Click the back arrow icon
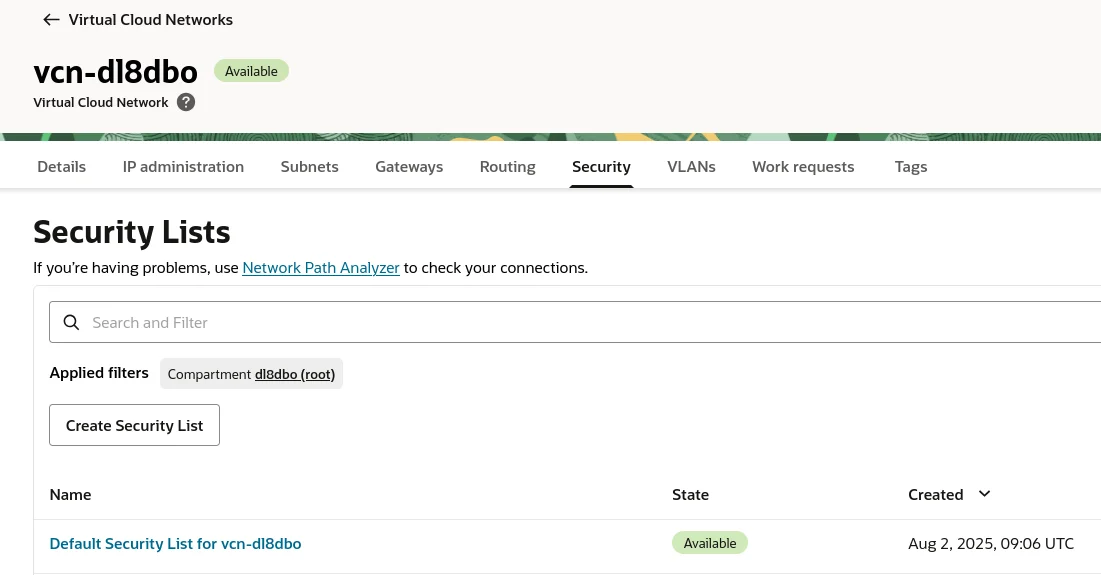 [51, 20]
